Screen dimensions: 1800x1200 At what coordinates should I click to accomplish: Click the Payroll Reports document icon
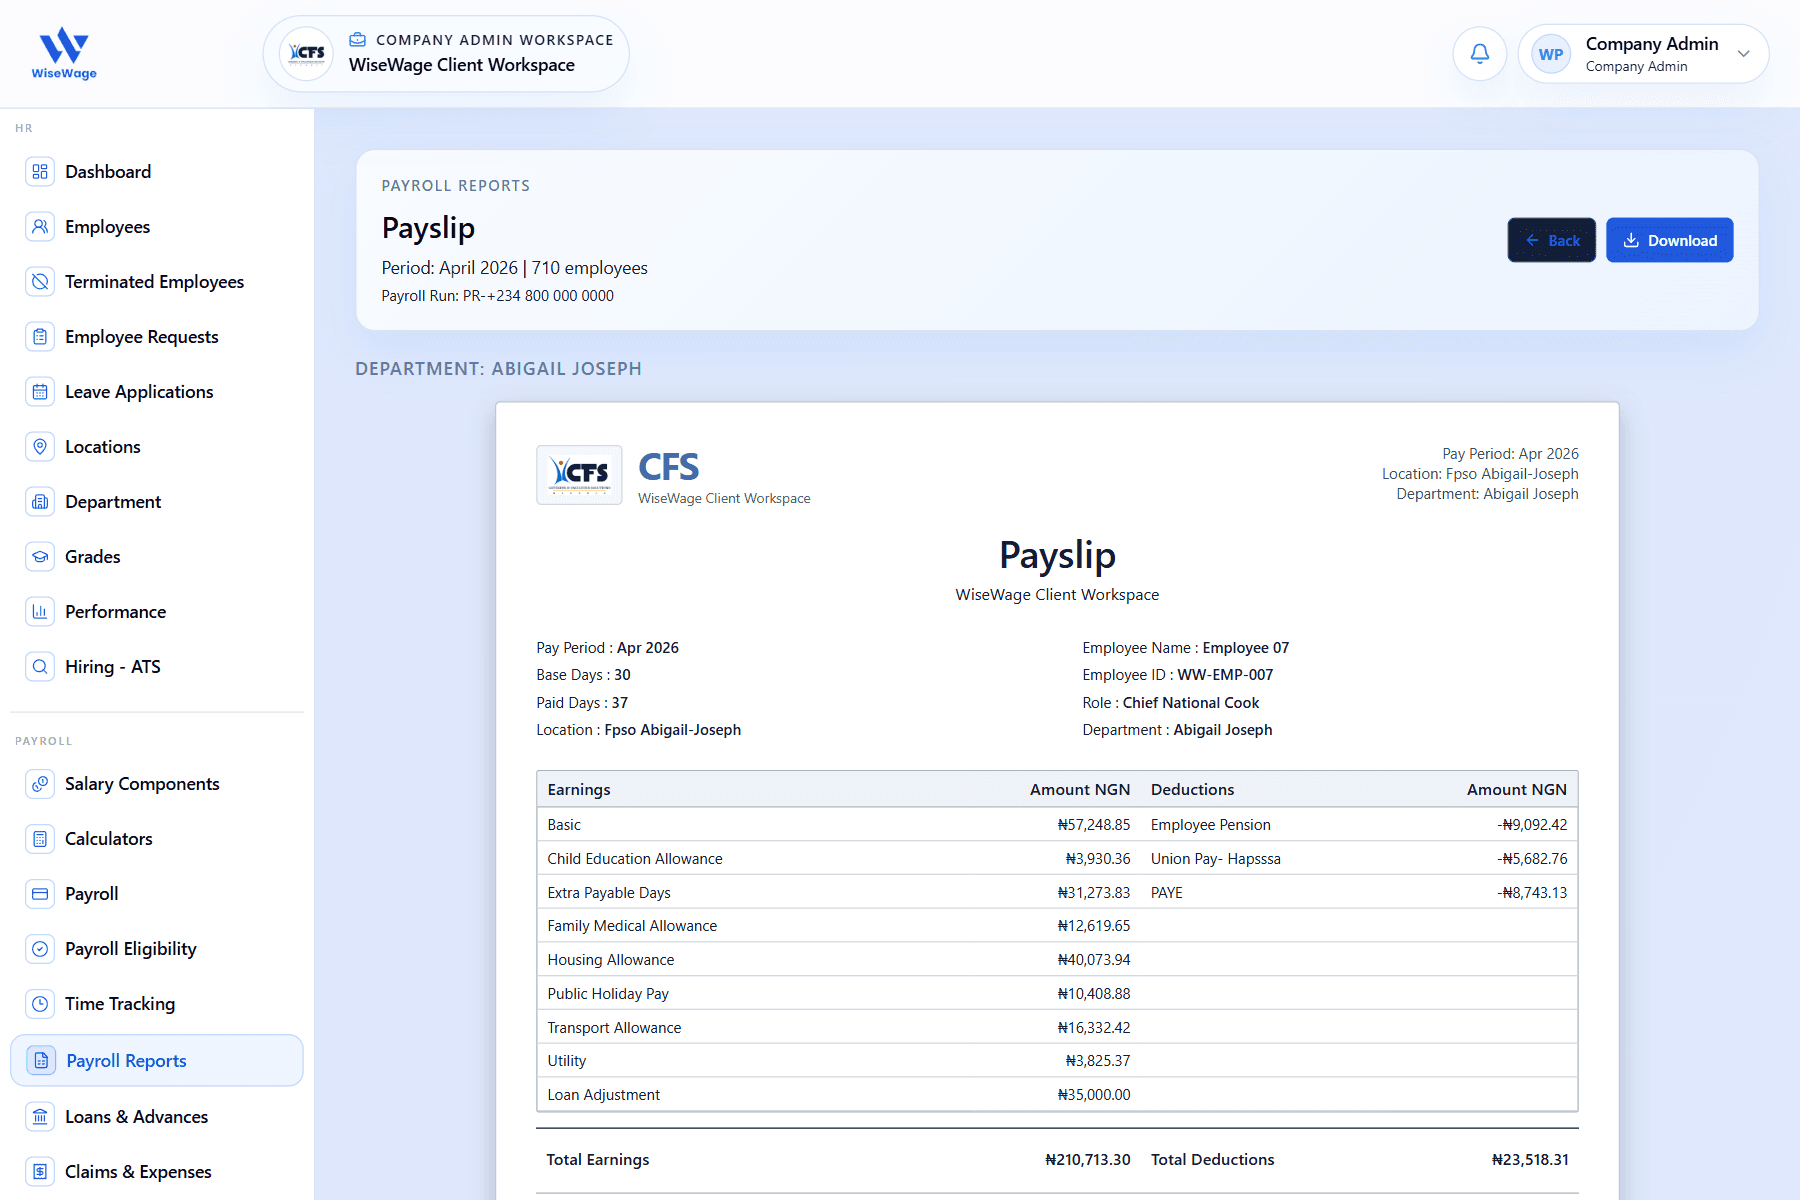(41, 1061)
